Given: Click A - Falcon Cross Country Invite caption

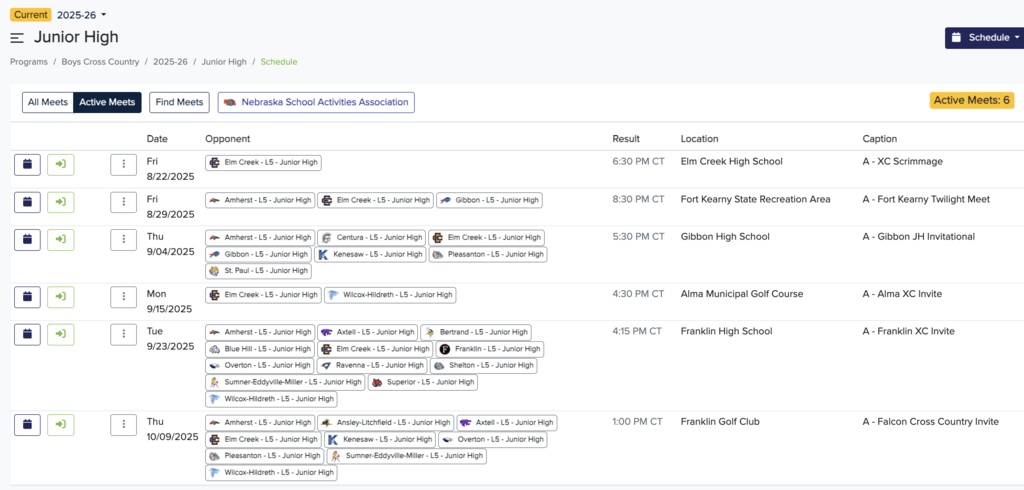Looking at the screenshot, I should (x=931, y=422).
